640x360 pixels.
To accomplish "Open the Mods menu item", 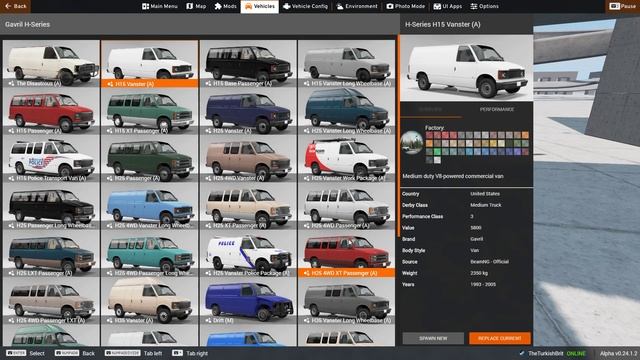I will point(225,6).
